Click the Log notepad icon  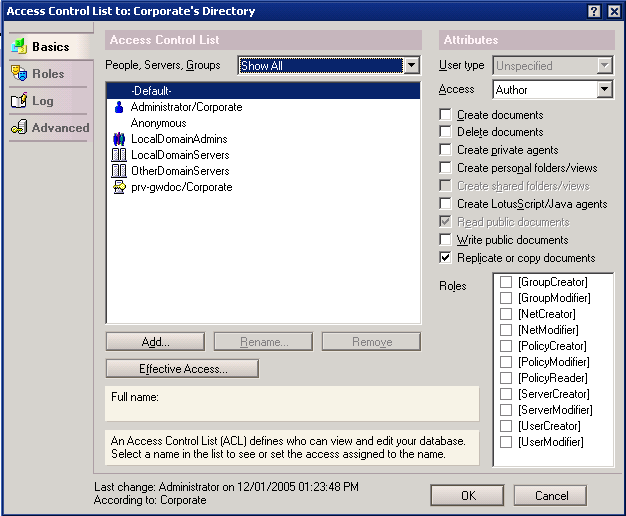19,100
